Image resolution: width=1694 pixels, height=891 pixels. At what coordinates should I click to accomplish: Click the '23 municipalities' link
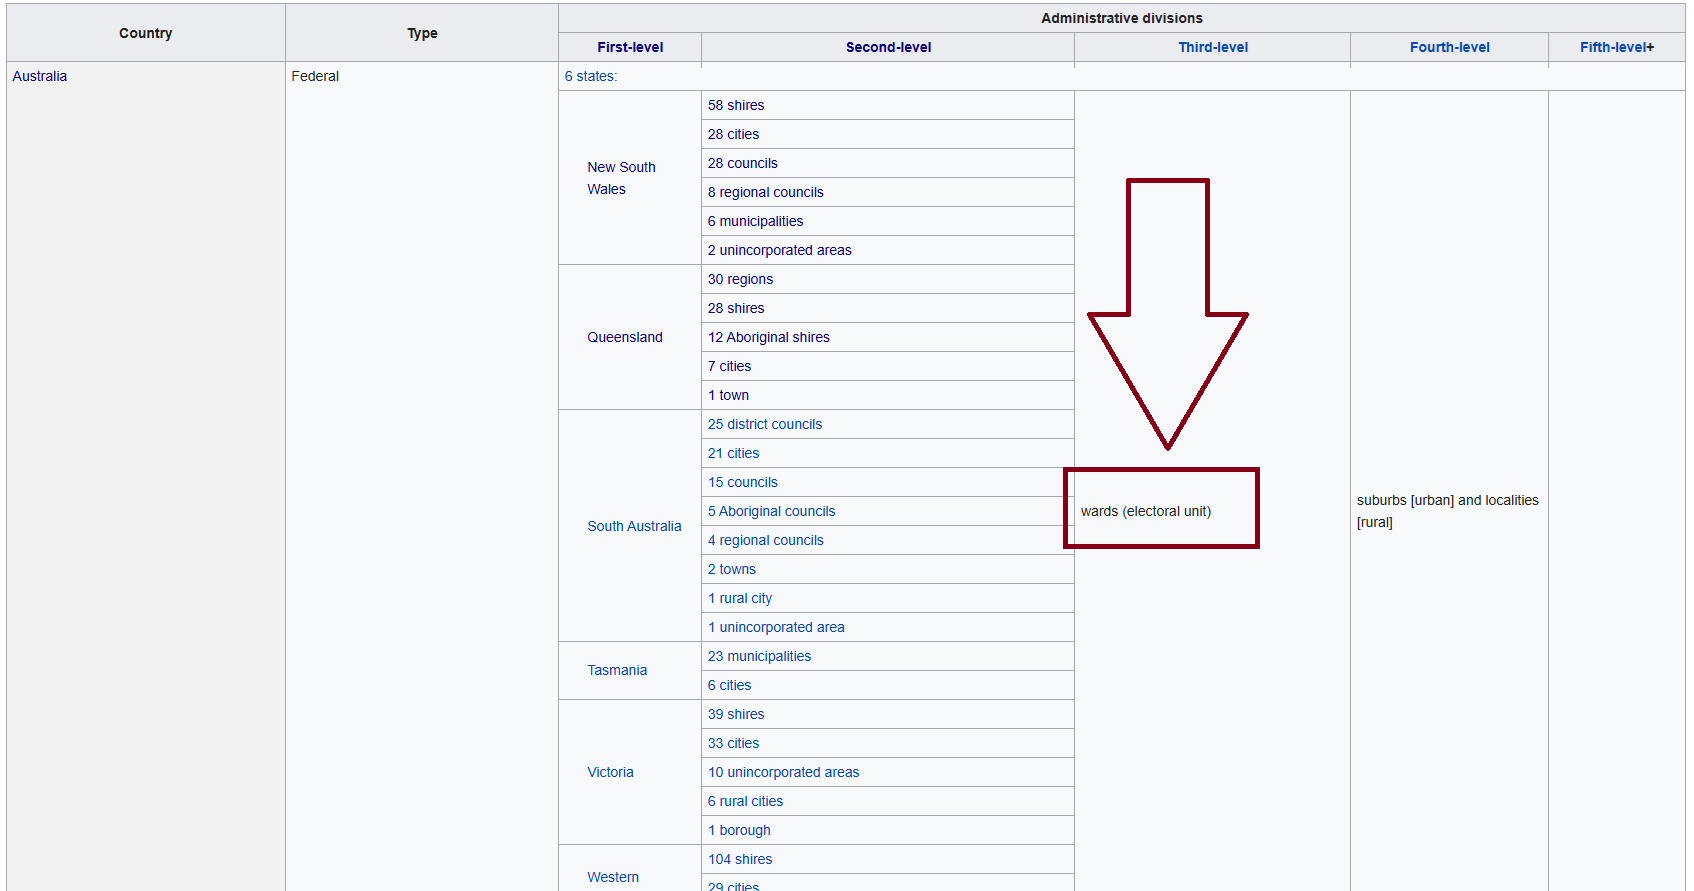759,656
